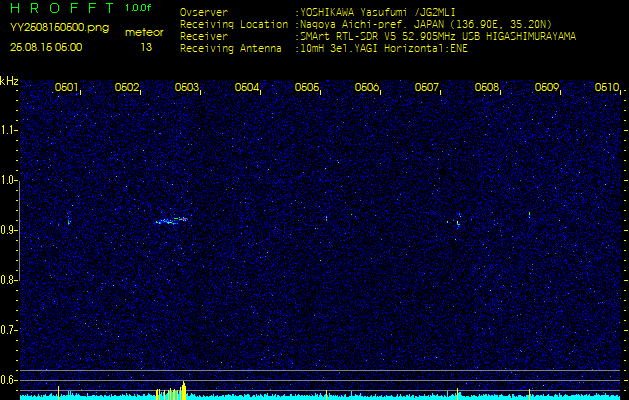Screen dimensions: 629x400
Task: Click the 0508 time marker
Action: tap(487, 87)
